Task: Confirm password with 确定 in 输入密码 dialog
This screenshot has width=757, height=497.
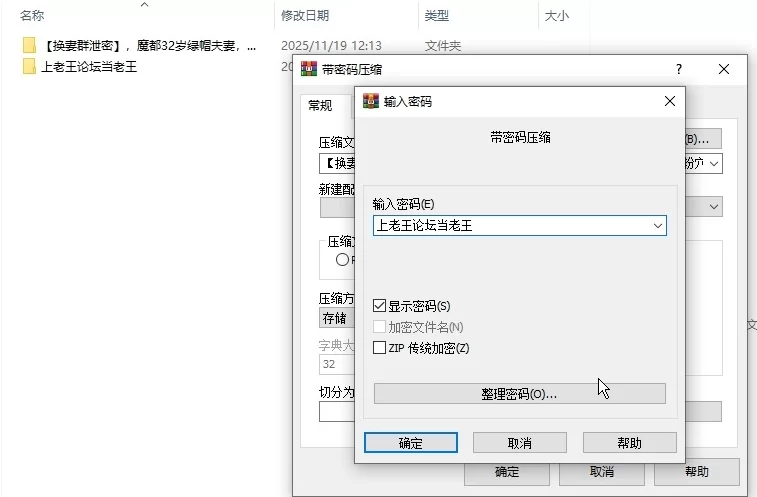Action: click(411, 443)
